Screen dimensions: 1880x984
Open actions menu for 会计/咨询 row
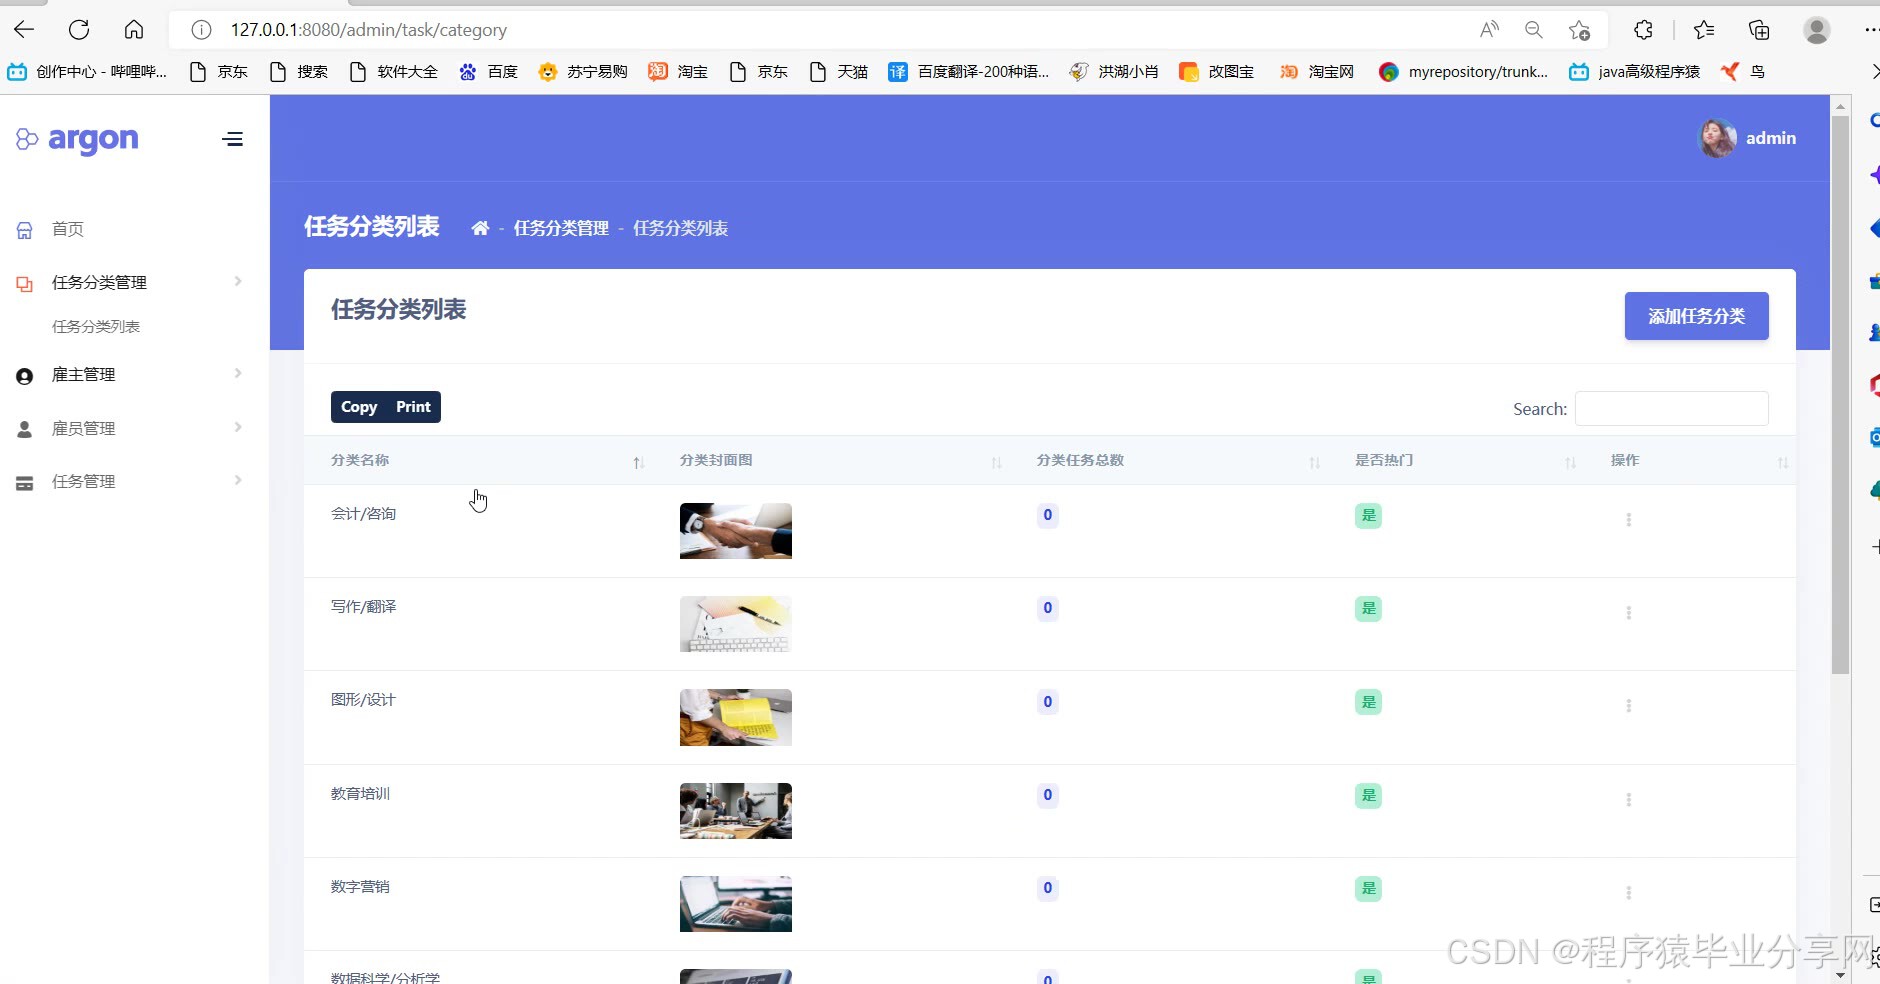[1628, 520]
